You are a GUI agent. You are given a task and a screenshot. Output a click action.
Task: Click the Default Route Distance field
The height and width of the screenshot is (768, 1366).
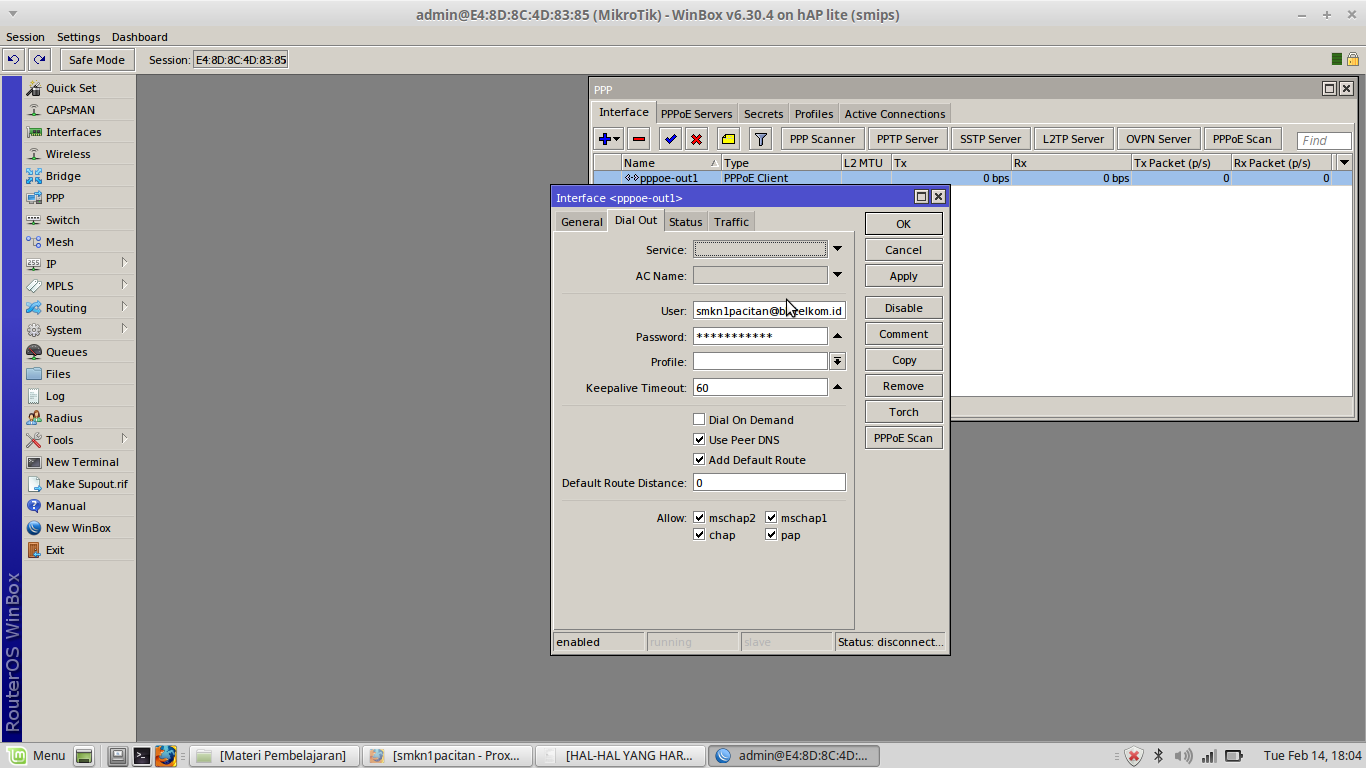tap(769, 483)
